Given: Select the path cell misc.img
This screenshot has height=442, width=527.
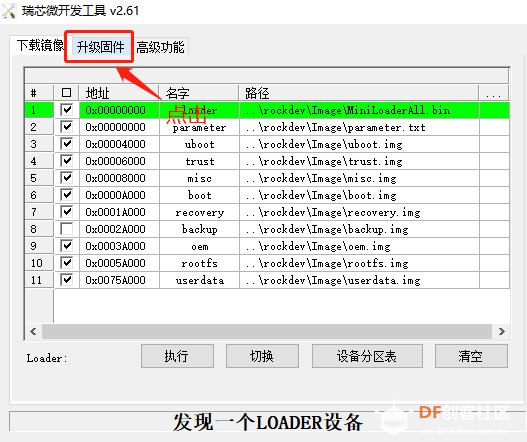Looking at the screenshot, I should click(x=359, y=178).
